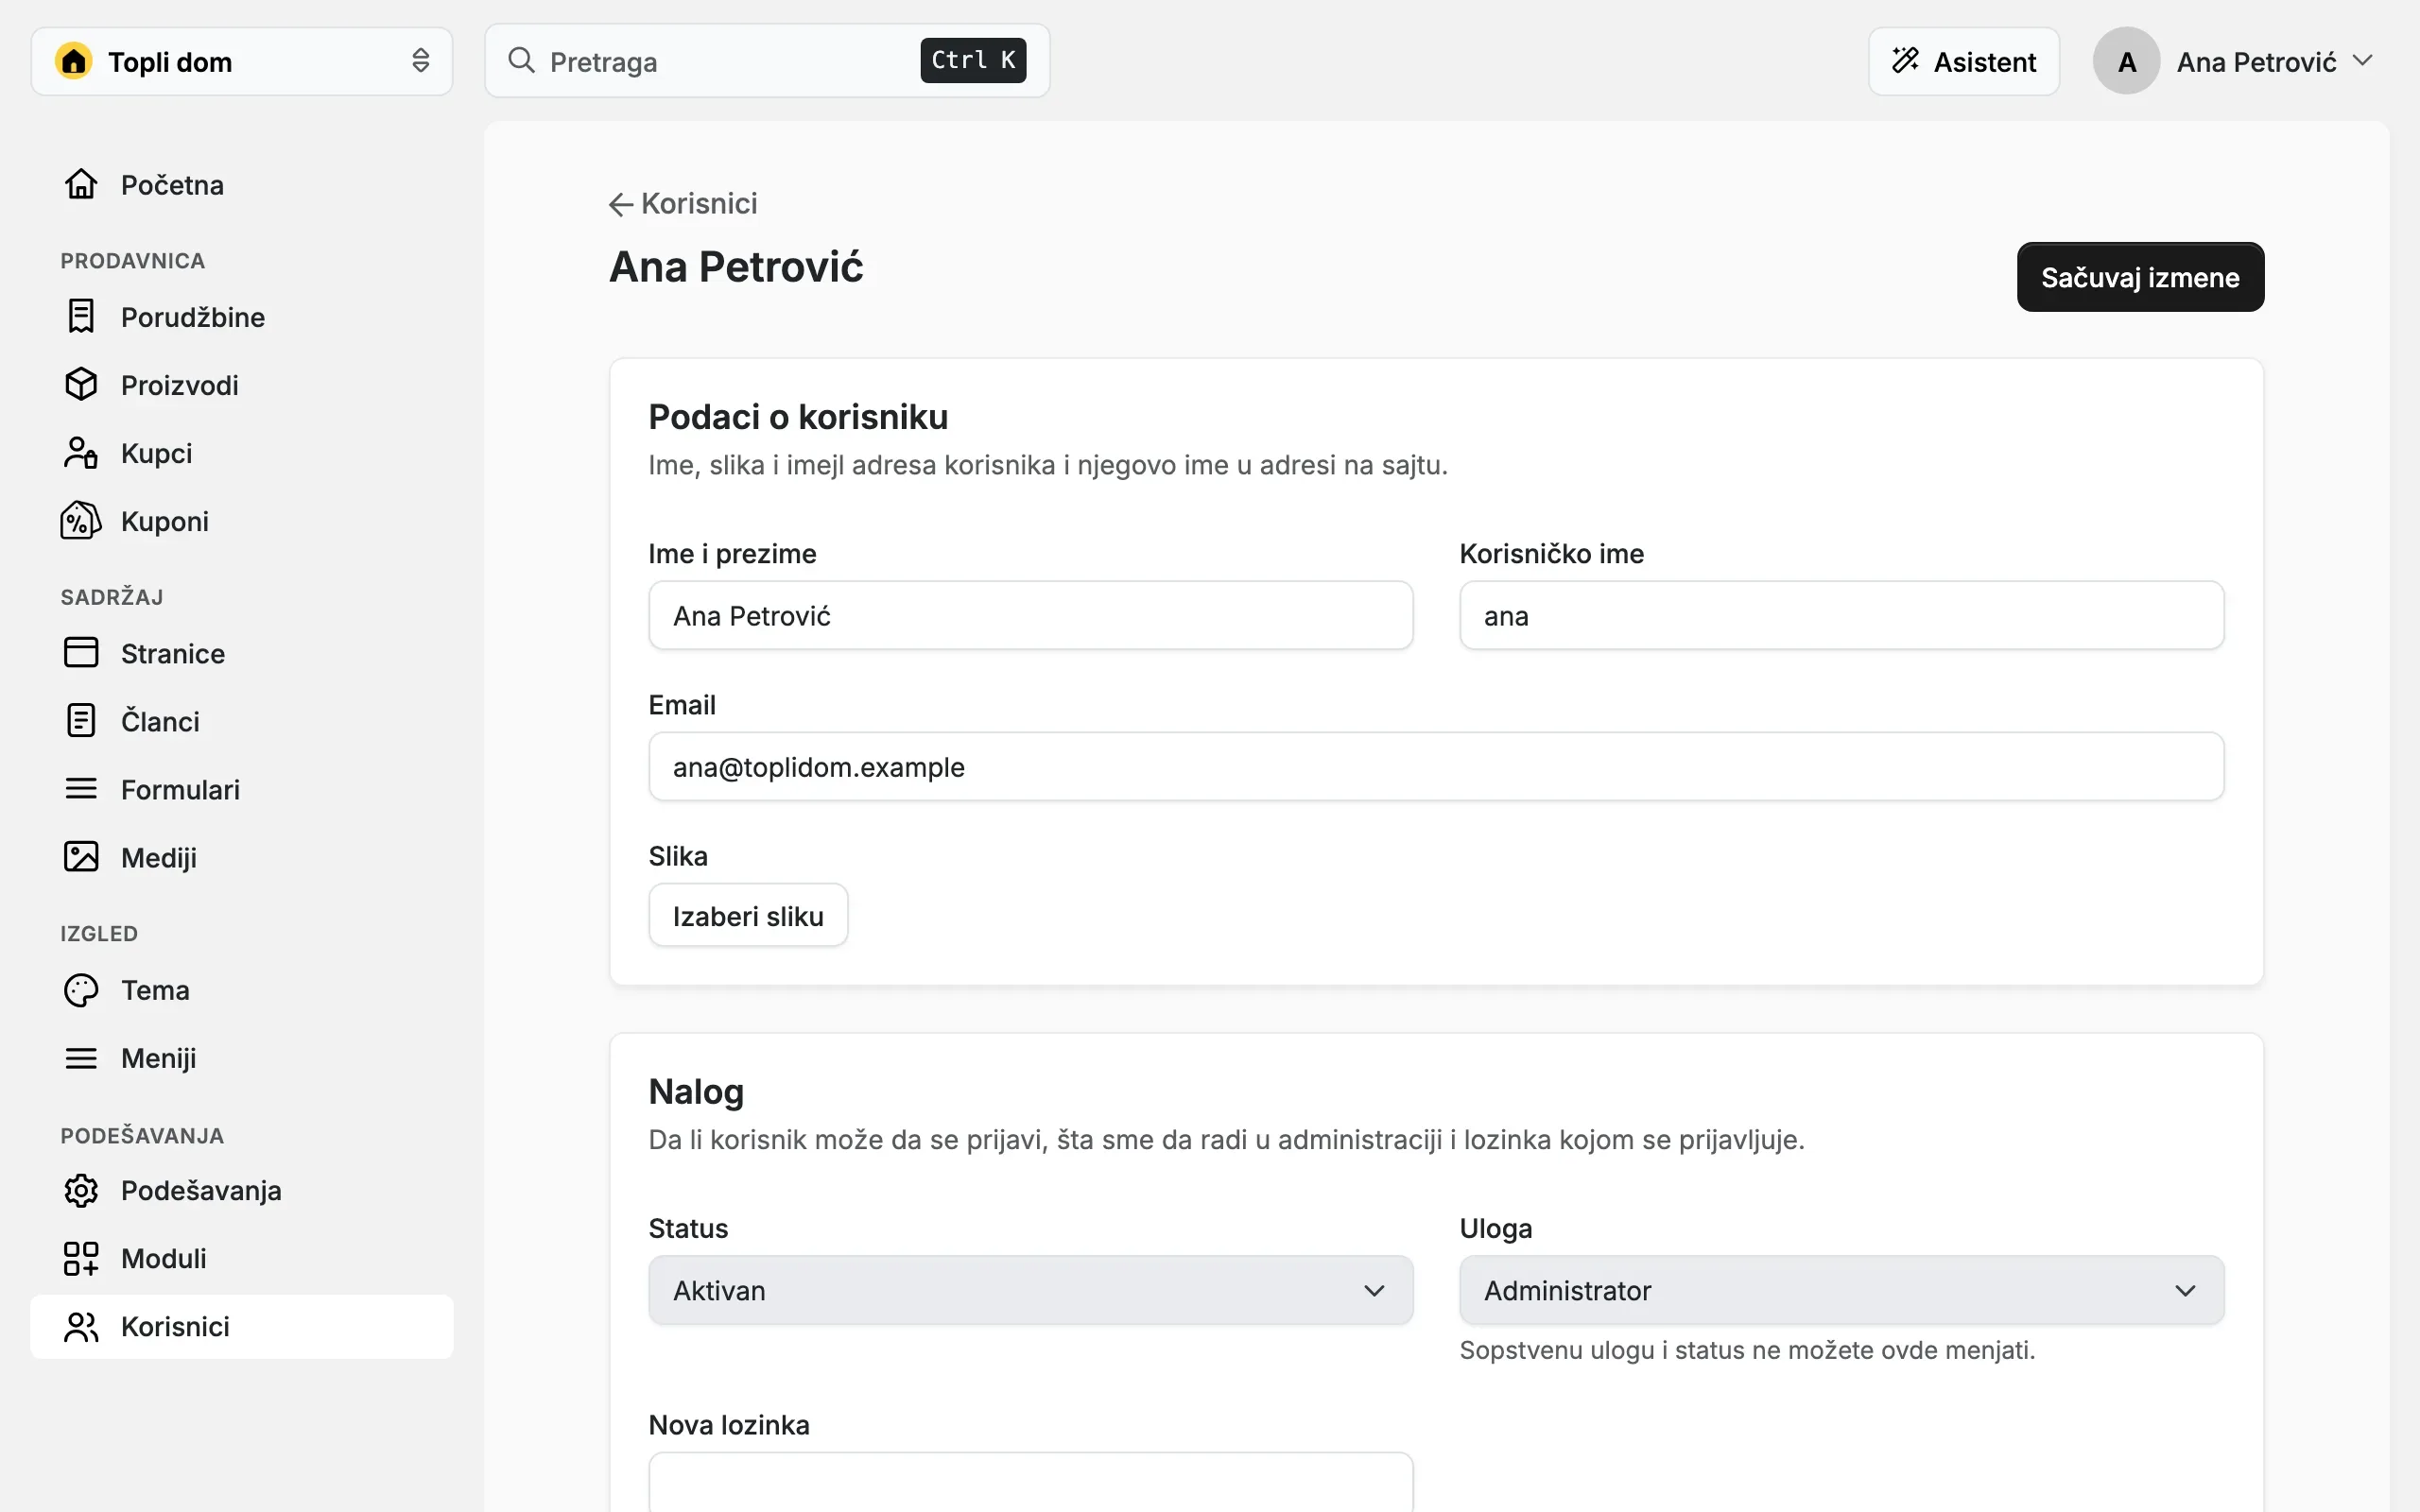Open the Status dropdown showing Aktivan
This screenshot has height=1512, width=2420.
[1031, 1290]
